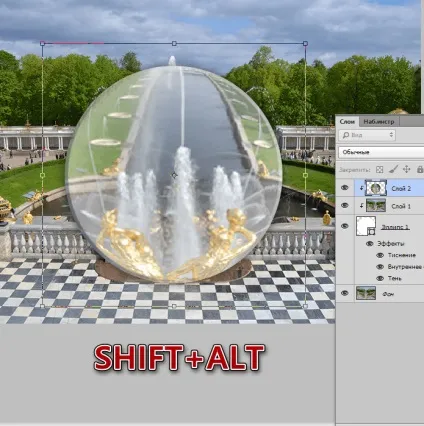The height and width of the screenshot is (426, 424).
Task: Select the Слой 2 layer thumbnail
Action: click(376, 188)
